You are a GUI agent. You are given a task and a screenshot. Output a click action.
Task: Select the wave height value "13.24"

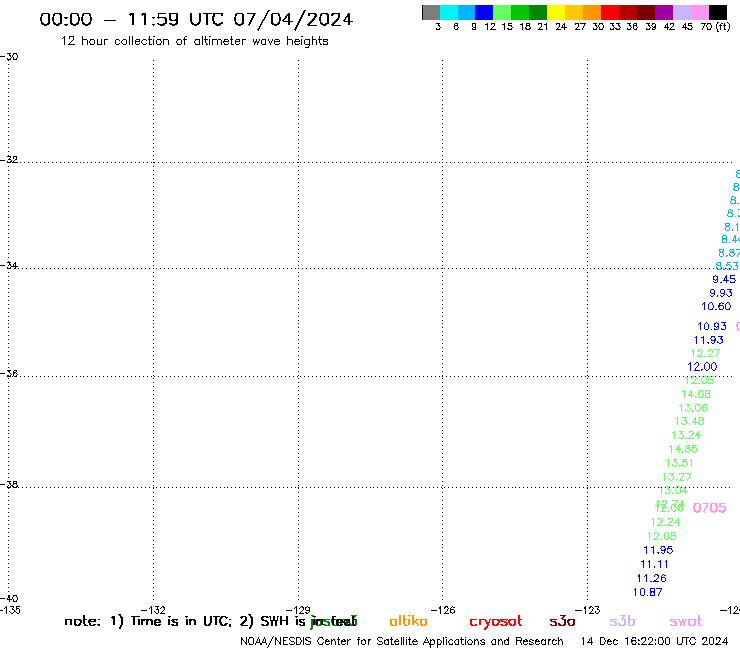[x=686, y=435]
